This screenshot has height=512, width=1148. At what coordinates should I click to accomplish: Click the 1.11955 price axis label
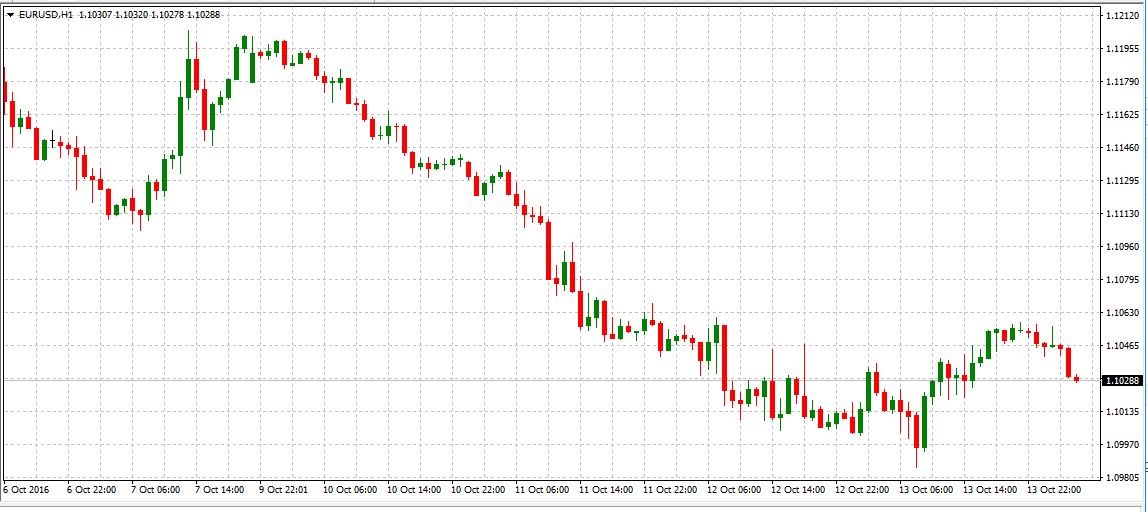click(x=1123, y=49)
